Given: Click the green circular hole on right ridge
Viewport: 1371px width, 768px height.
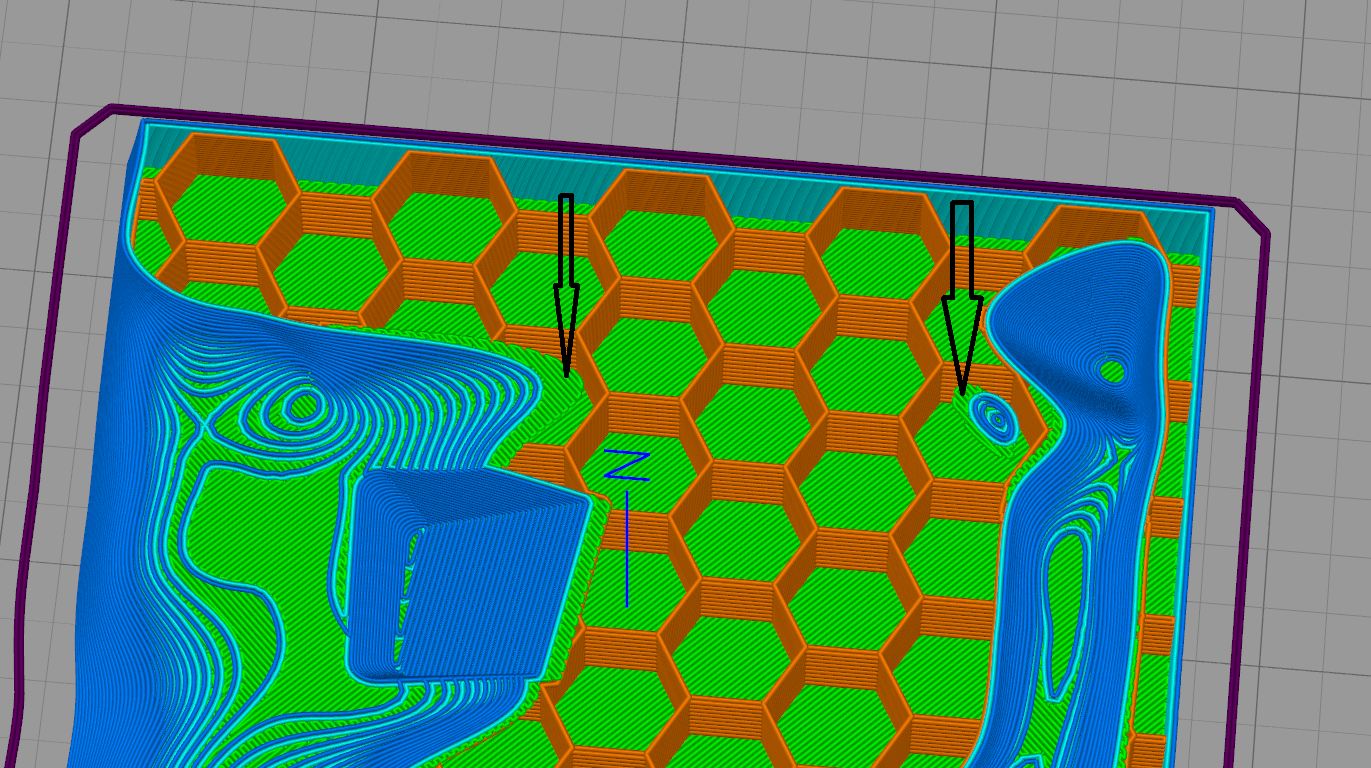Looking at the screenshot, I should [x=1111, y=372].
